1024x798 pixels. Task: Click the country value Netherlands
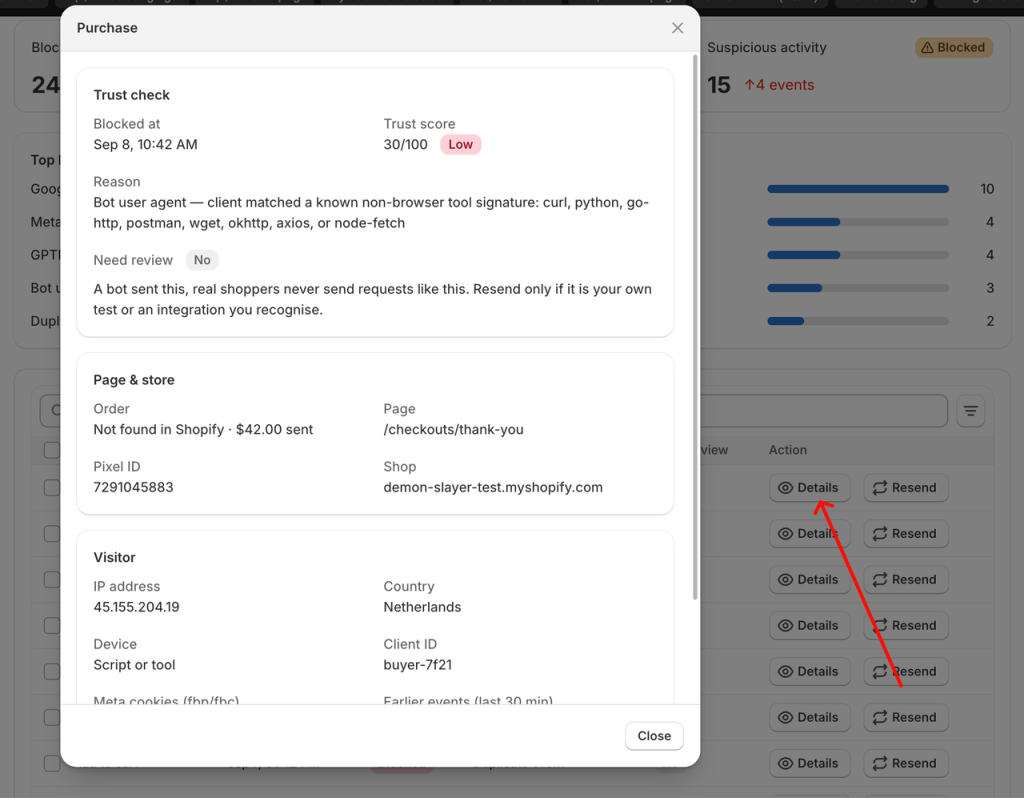click(422, 607)
